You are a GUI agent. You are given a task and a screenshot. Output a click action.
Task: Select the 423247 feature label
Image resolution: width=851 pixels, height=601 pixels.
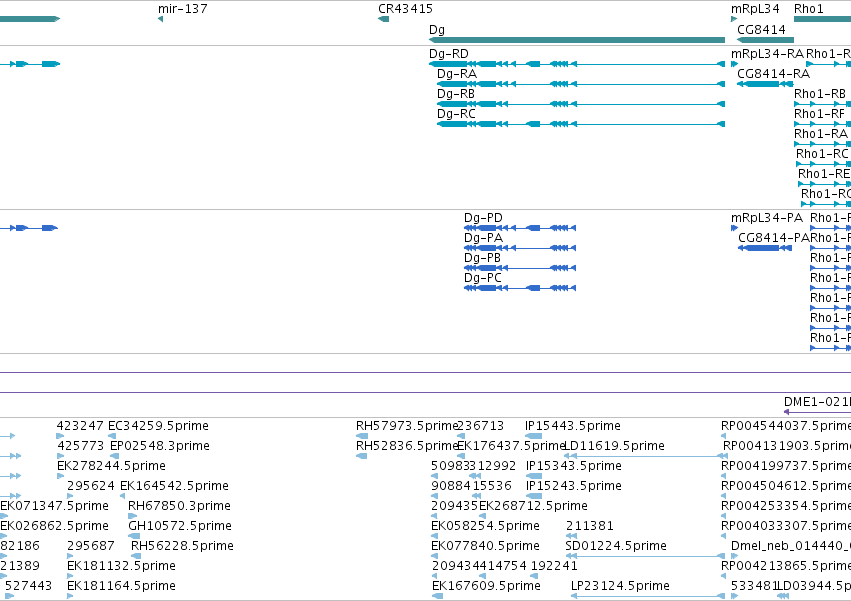tap(80, 426)
